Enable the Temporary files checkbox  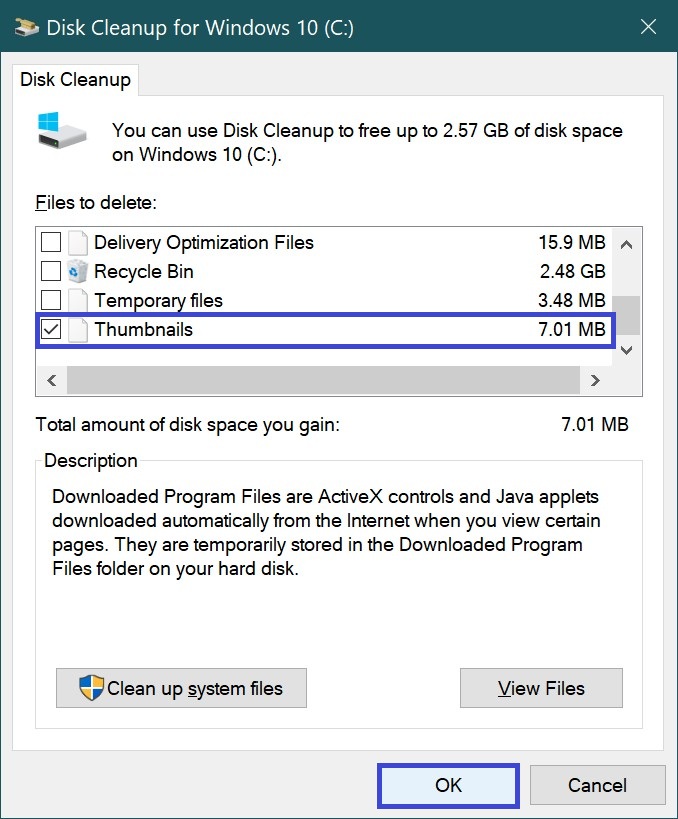51,300
